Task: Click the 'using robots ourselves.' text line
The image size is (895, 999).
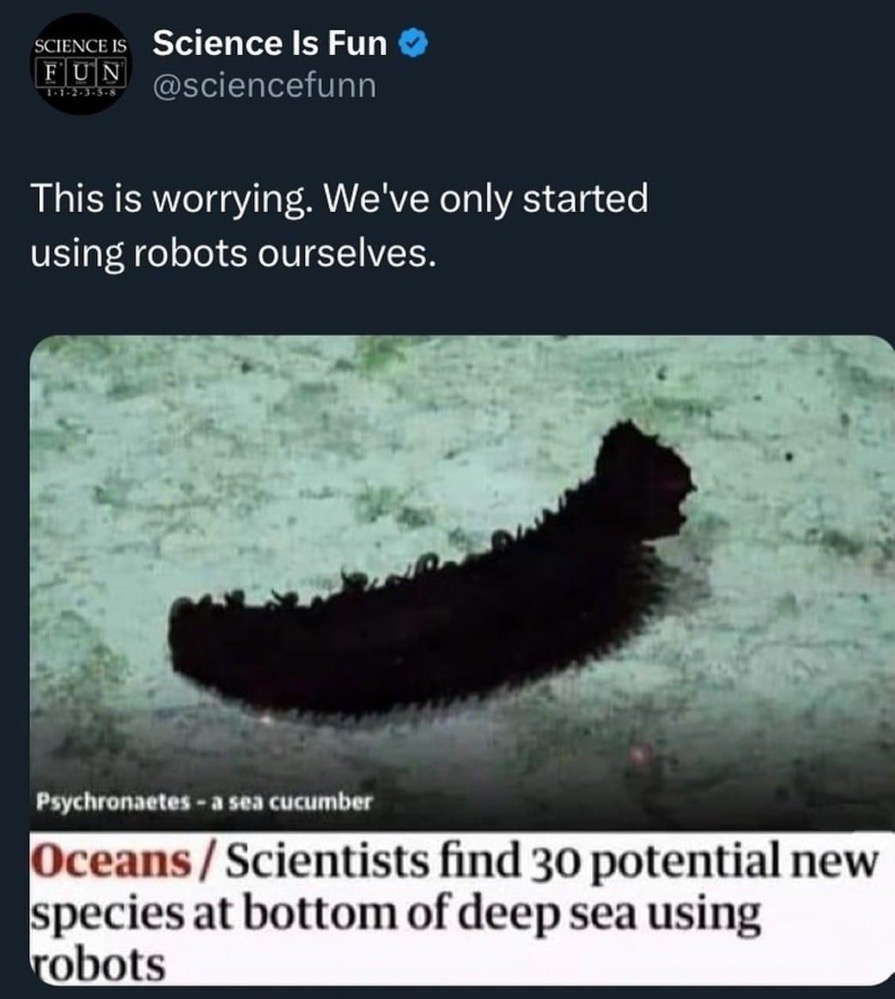Action: click(x=234, y=254)
